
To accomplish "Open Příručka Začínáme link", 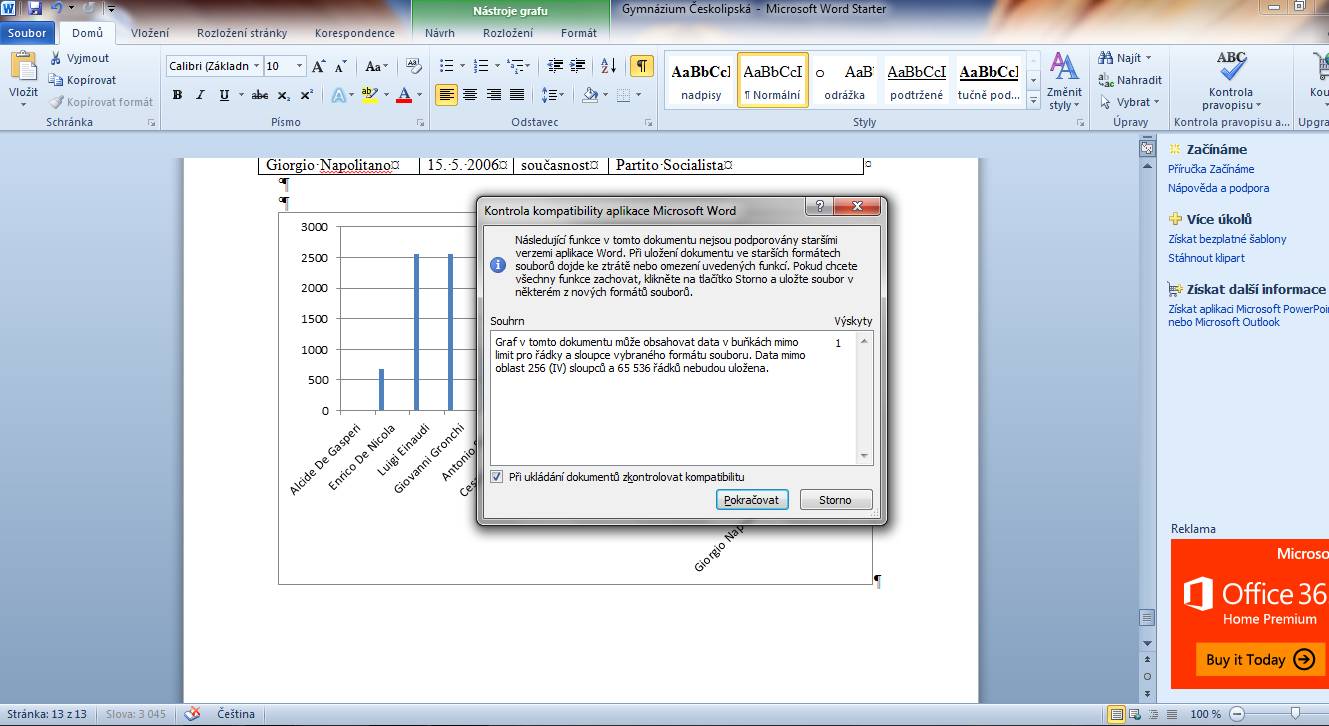I will [1211, 169].
